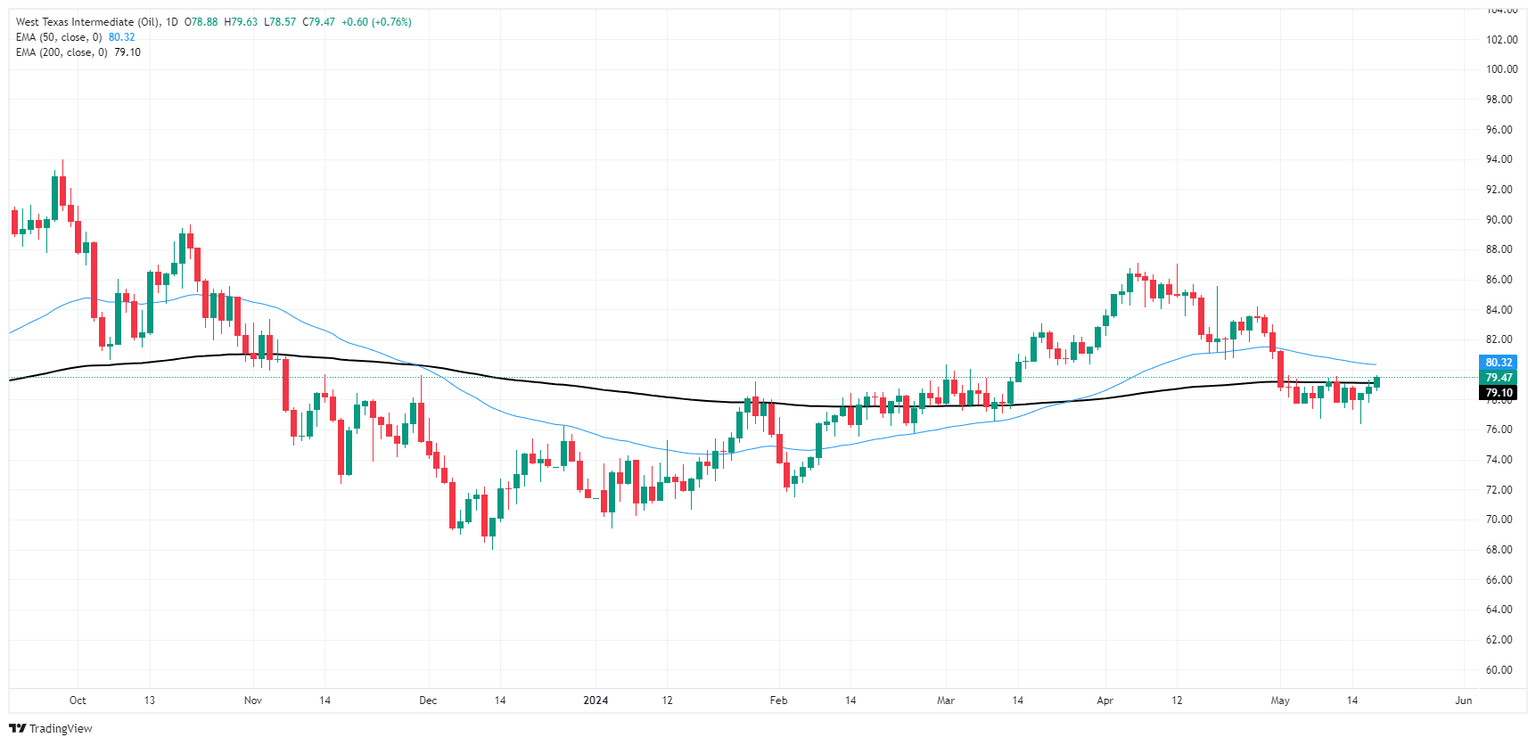The width and height of the screenshot is (1536, 744).
Task: Click the 100.00 mark on price axis
Action: tap(1502, 70)
